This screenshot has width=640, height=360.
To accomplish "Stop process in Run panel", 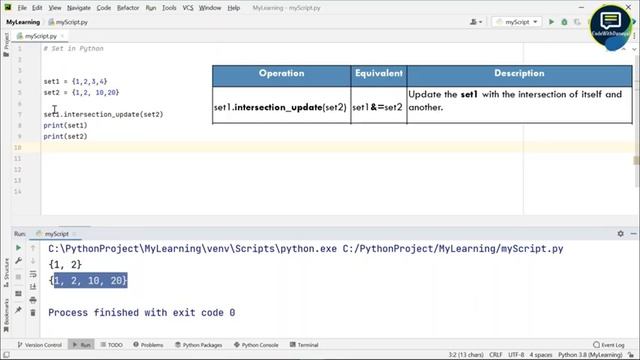I will pyautogui.click(x=18, y=277).
